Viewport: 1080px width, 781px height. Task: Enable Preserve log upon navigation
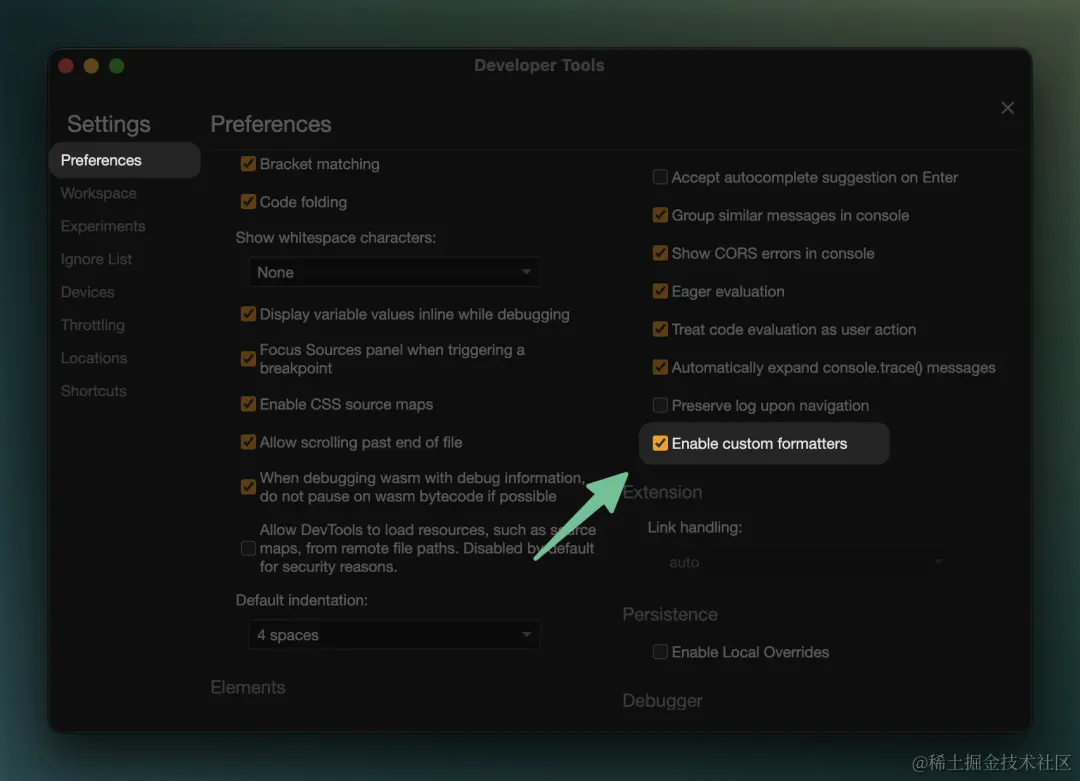(x=660, y=405)
